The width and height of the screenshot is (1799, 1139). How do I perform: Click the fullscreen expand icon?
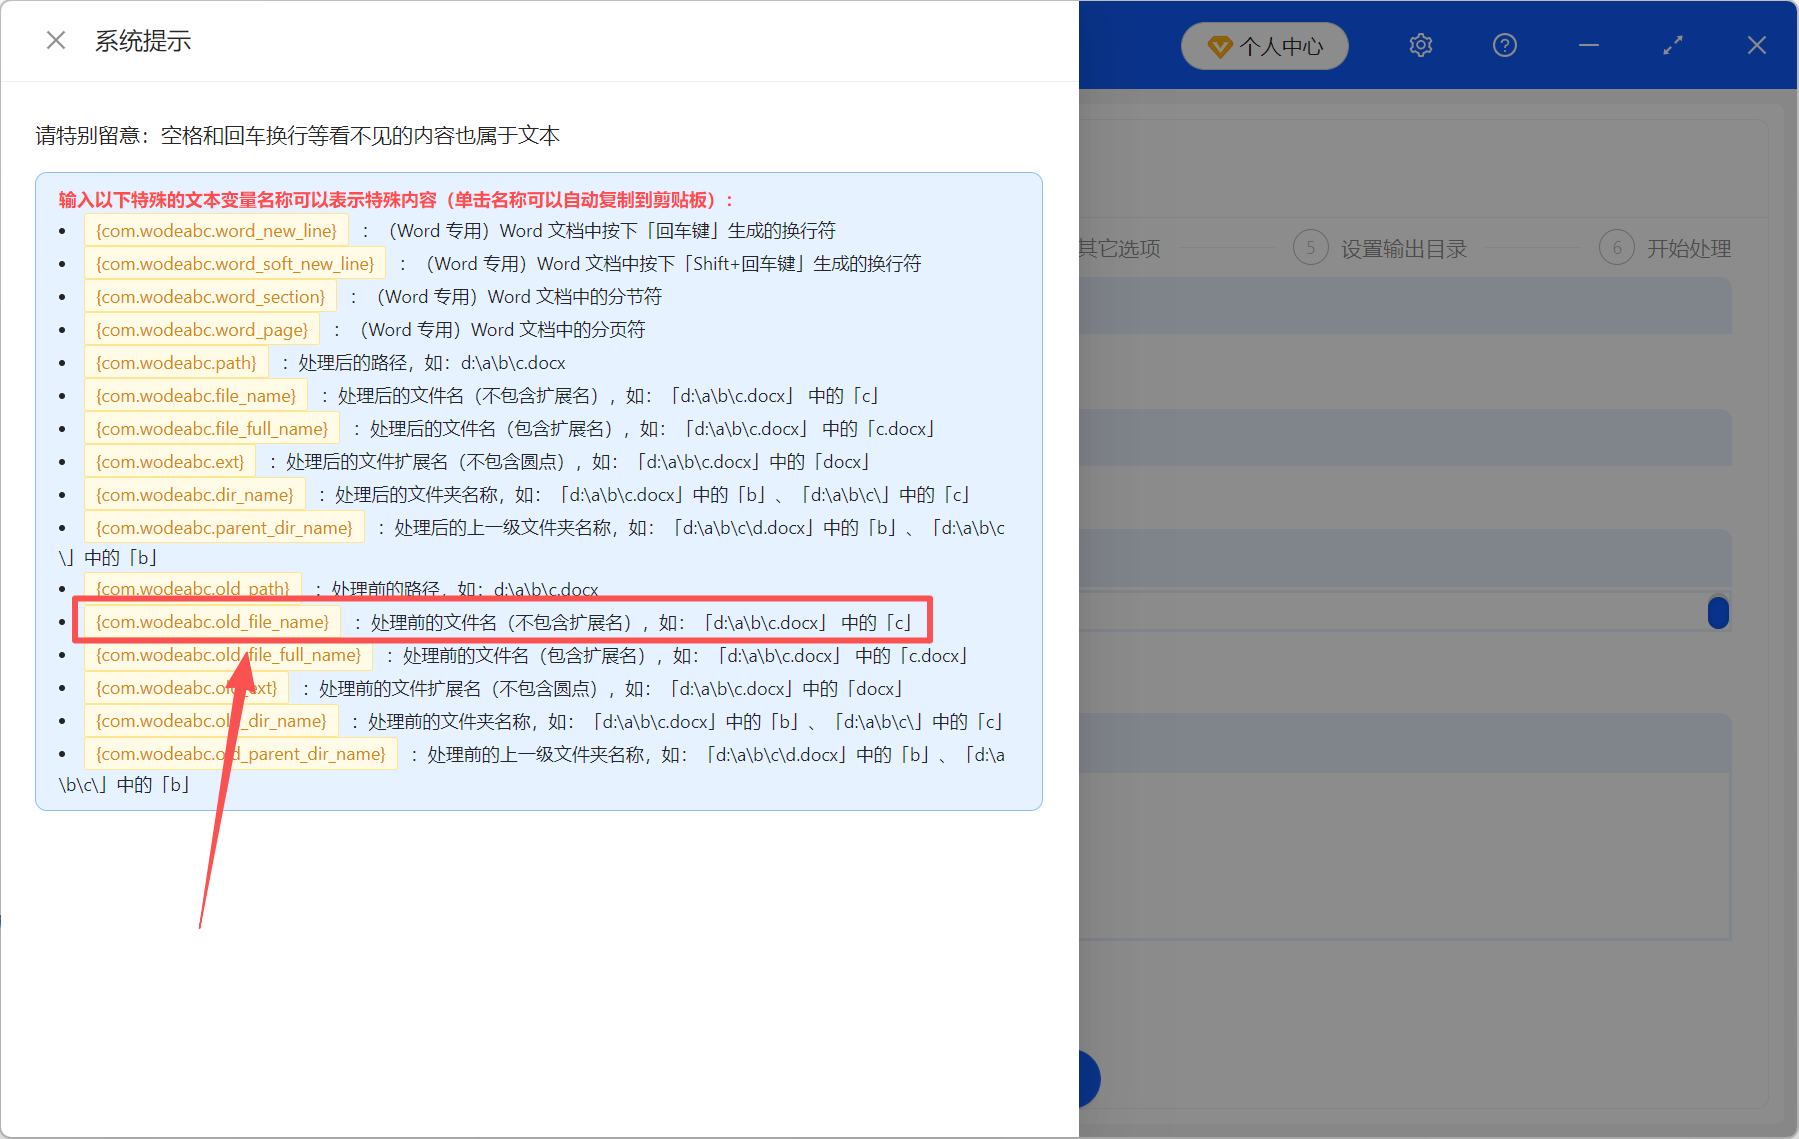coord(1672,45)
